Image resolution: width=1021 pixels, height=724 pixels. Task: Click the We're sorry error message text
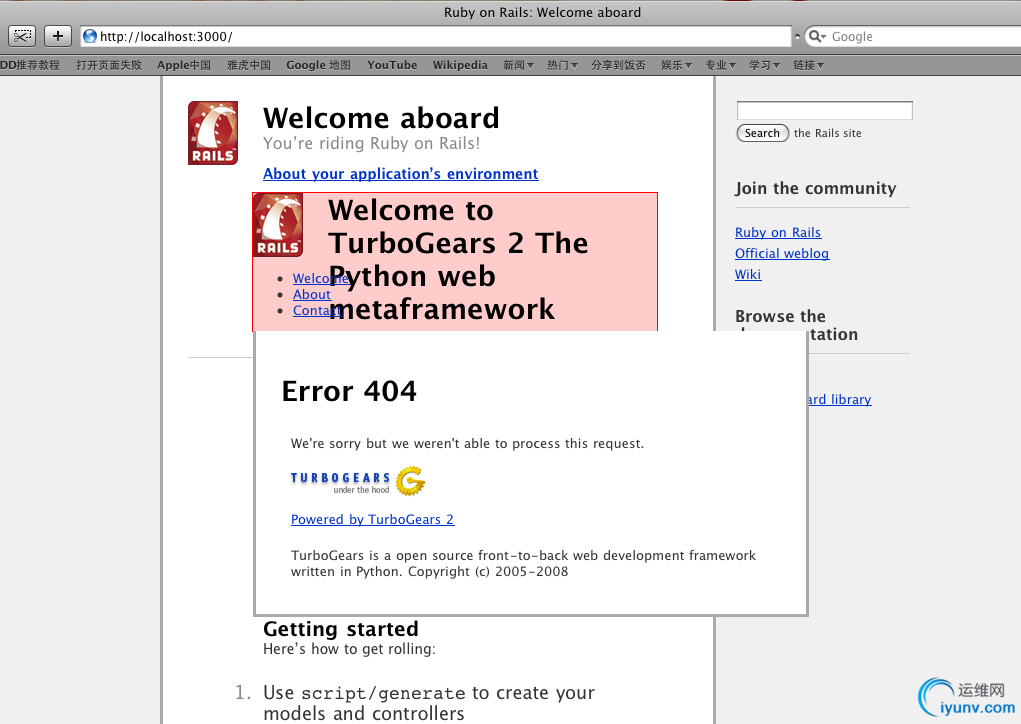pos(468,443)
